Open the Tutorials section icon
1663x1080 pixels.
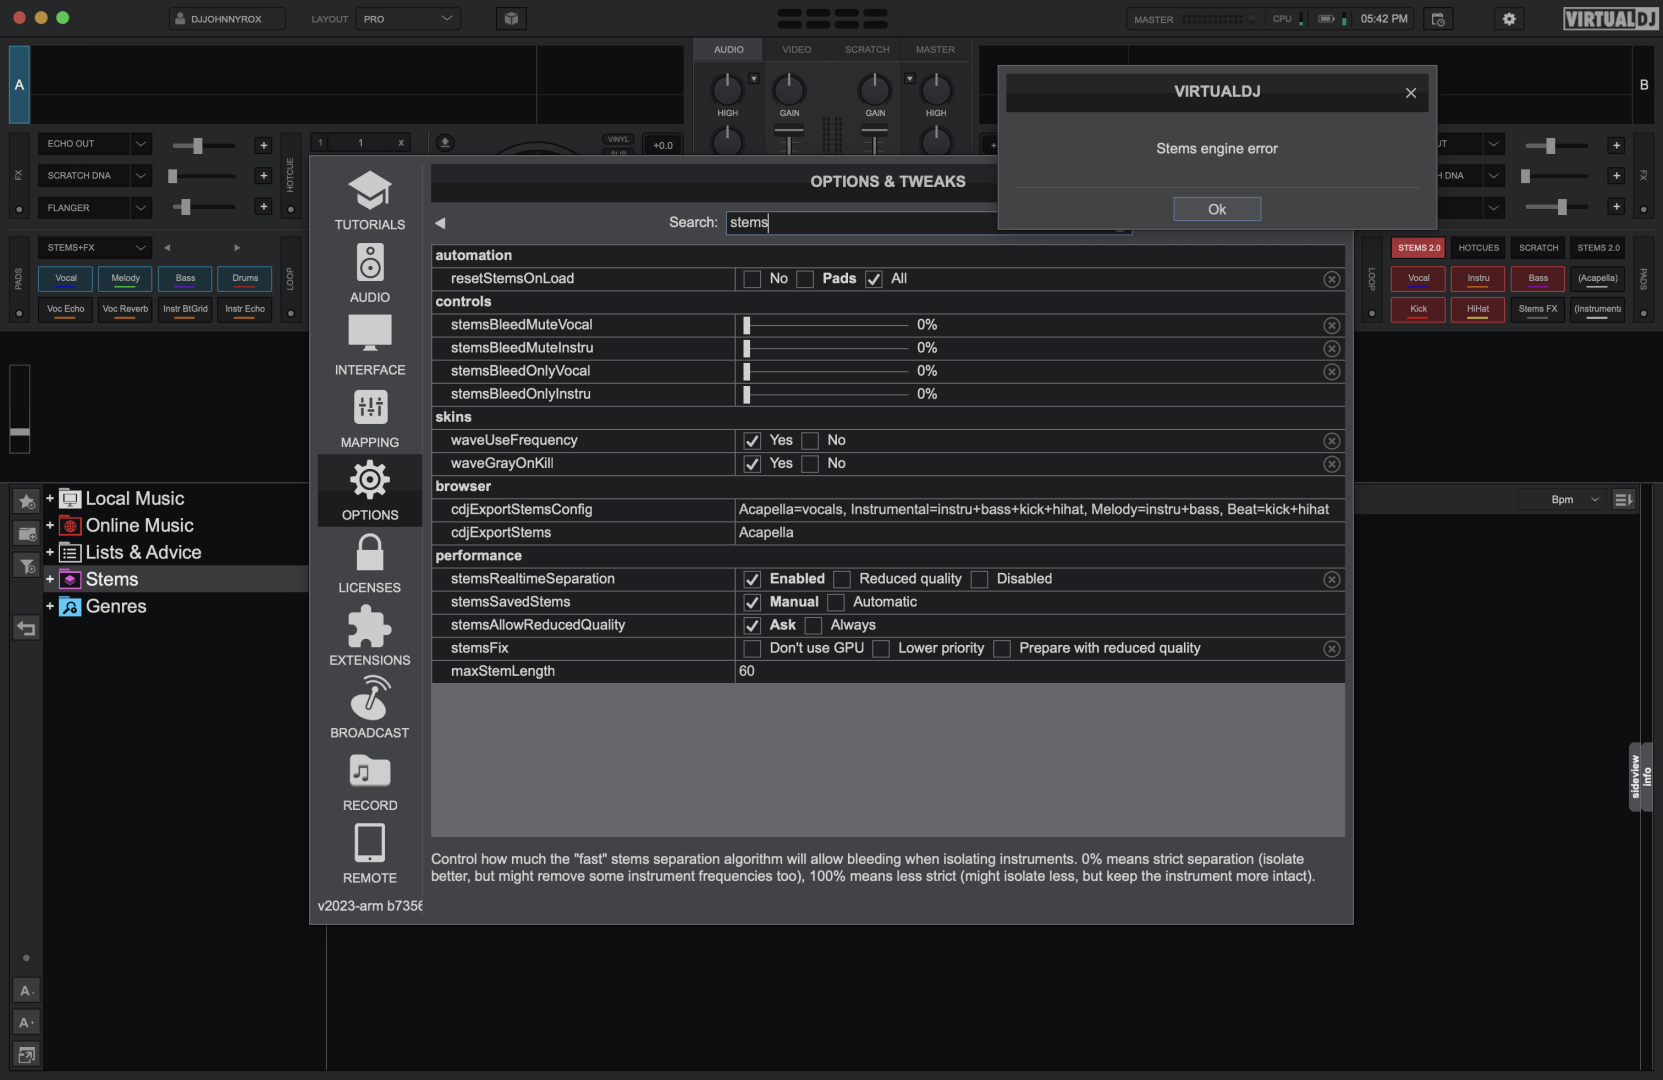pyautogui.click(x=369, y=191)
